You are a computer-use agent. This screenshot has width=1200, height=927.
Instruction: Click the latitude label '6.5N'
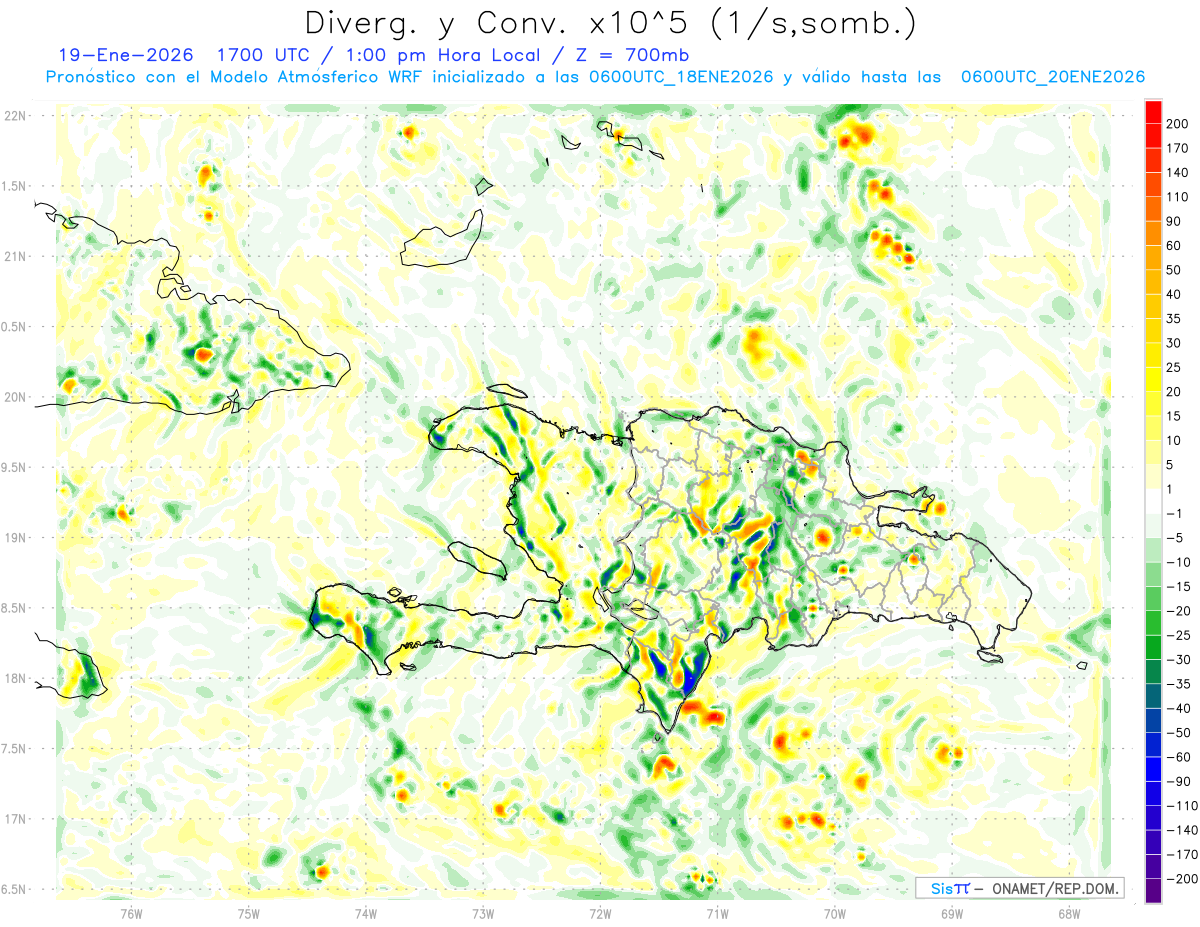tap(14, 889)
